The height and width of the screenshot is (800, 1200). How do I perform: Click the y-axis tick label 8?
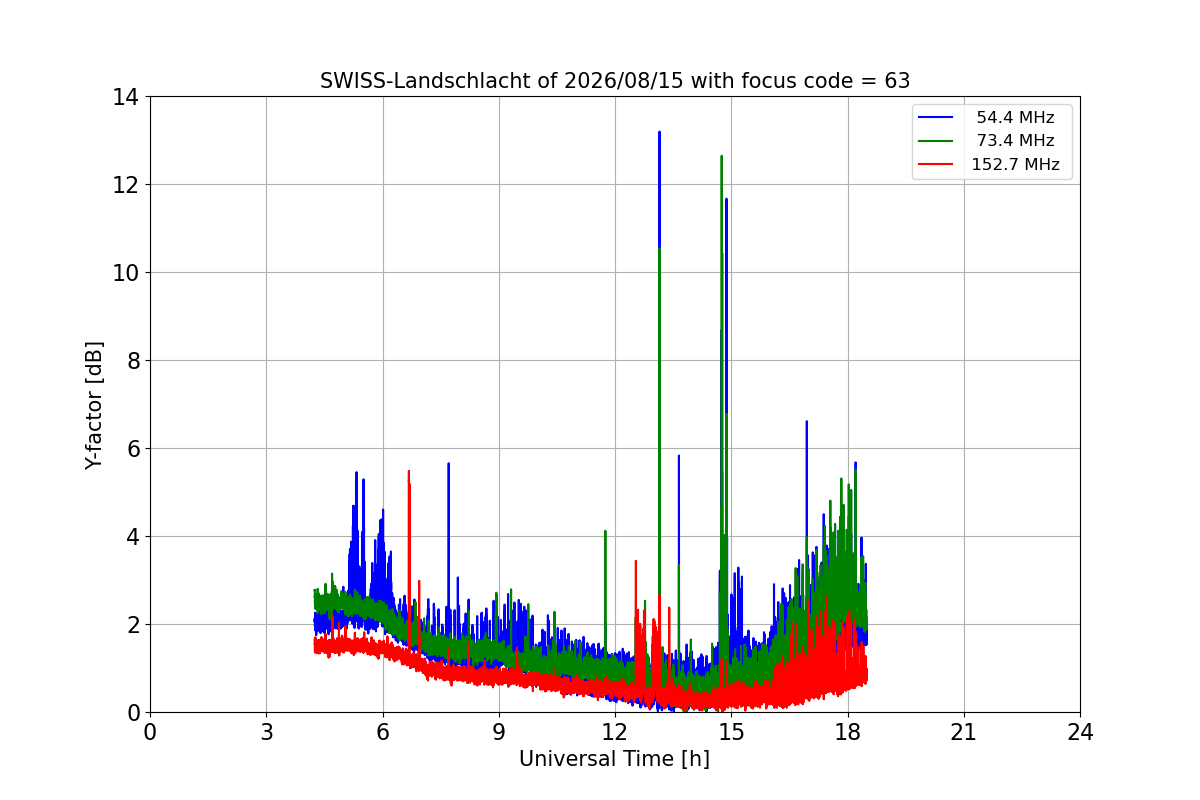(132, 361)
